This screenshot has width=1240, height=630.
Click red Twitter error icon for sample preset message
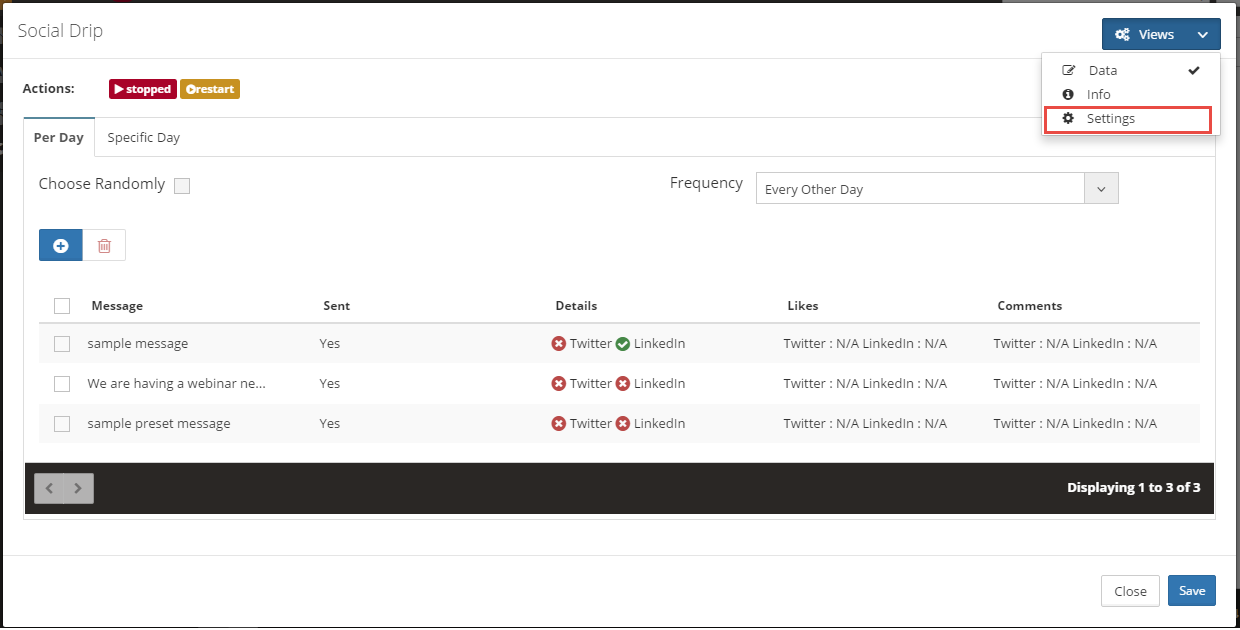pyautogui.click(x=559, y=424)
